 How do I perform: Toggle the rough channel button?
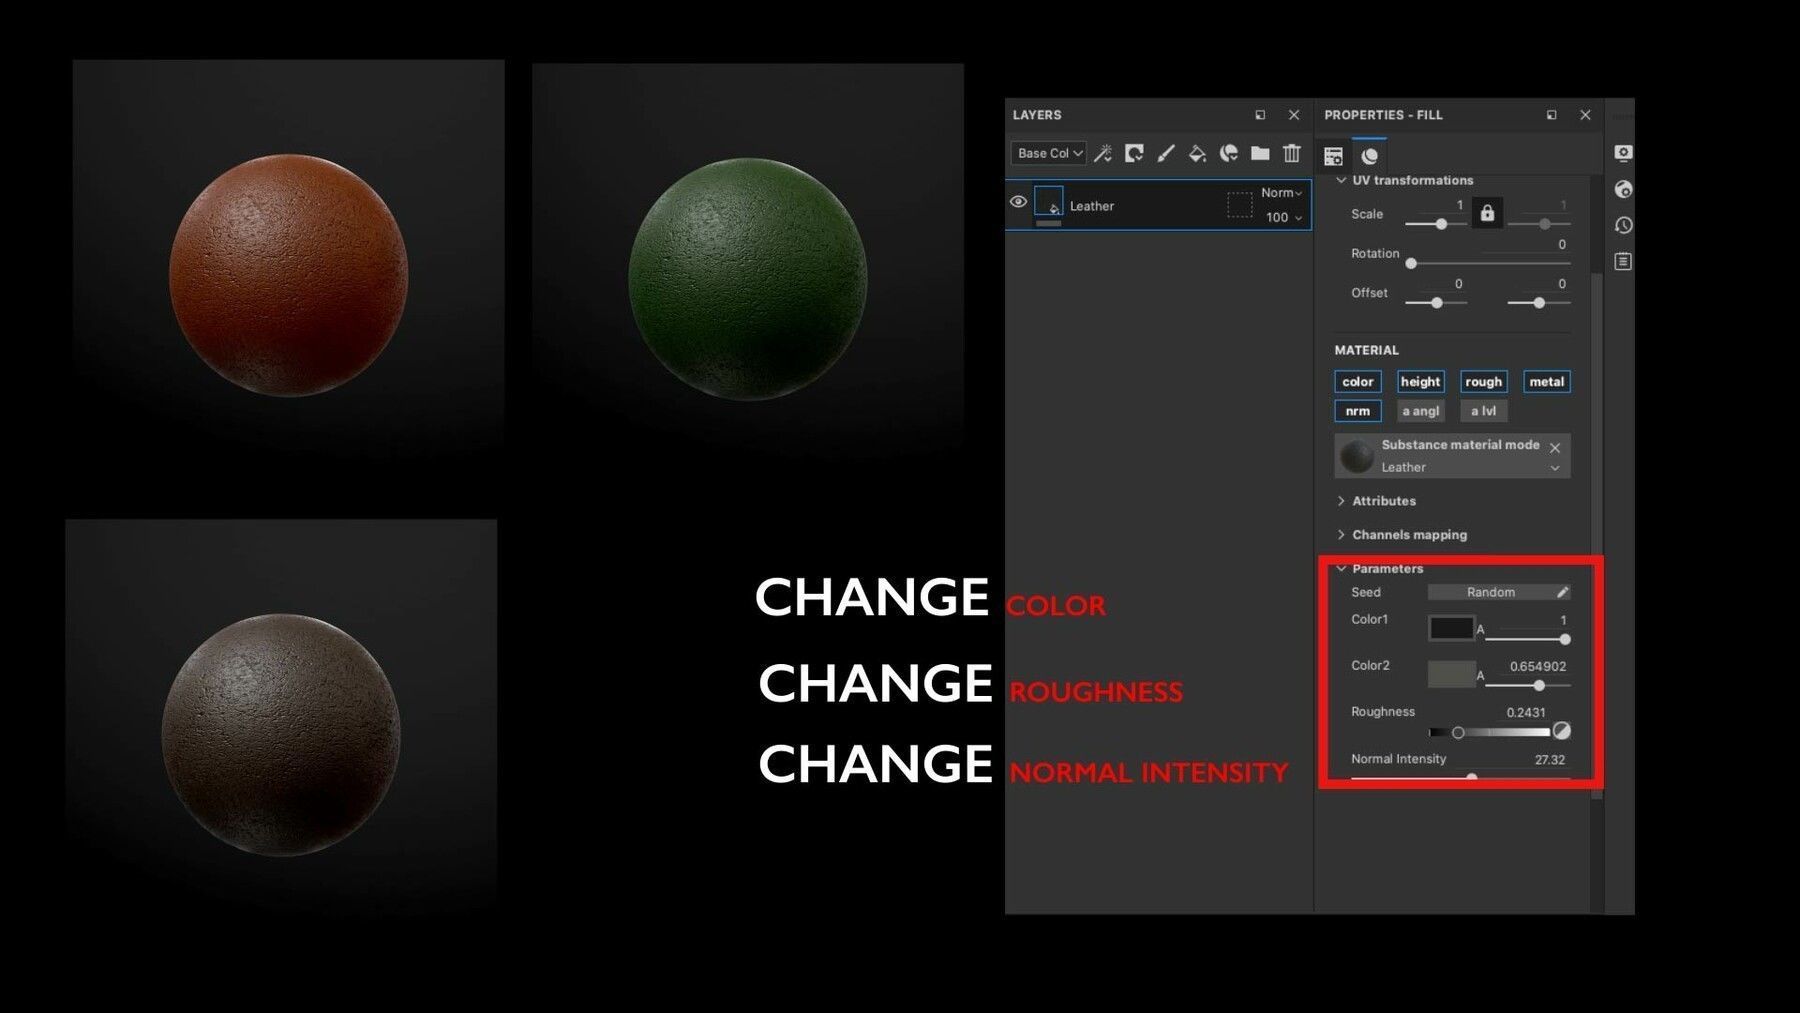point(1483,381)
